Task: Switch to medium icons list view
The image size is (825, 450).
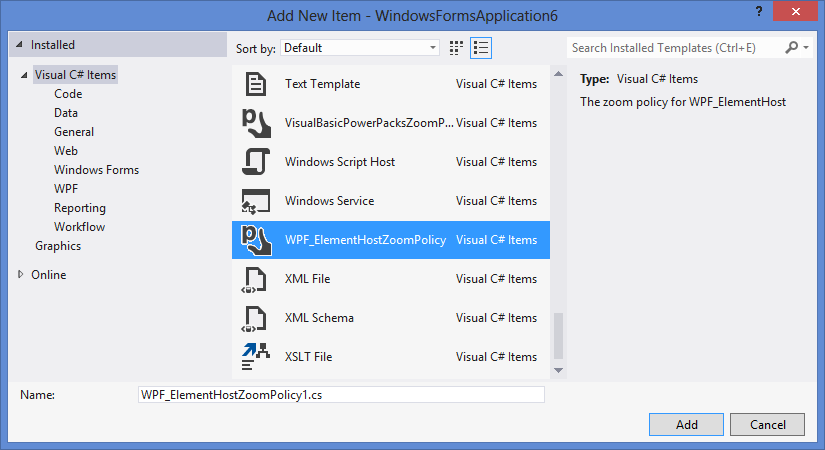Action: [481, 47]
